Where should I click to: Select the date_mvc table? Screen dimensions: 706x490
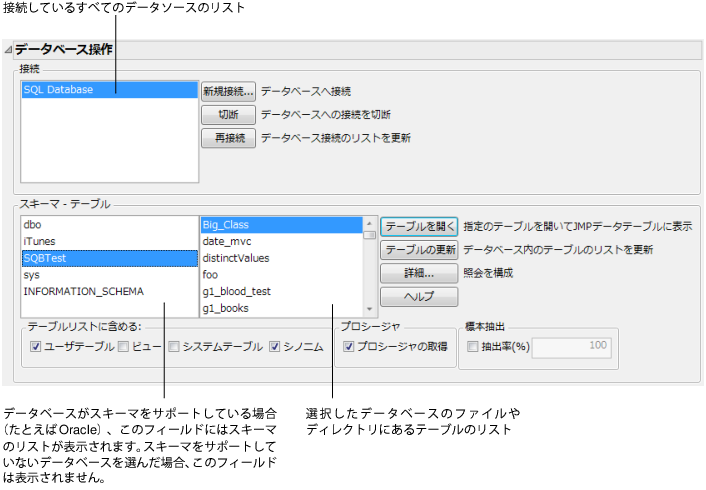(281, 241)
